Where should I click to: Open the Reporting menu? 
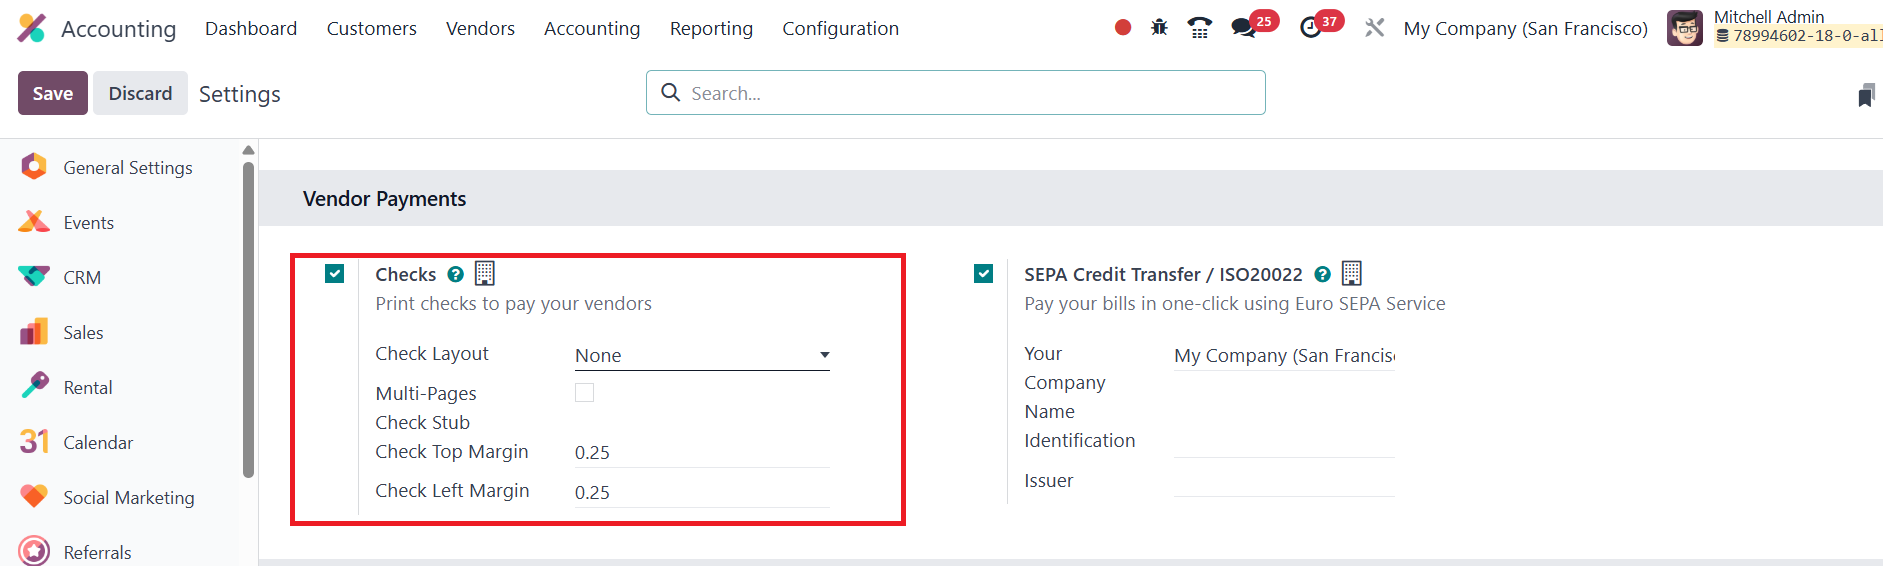(711, 28)
